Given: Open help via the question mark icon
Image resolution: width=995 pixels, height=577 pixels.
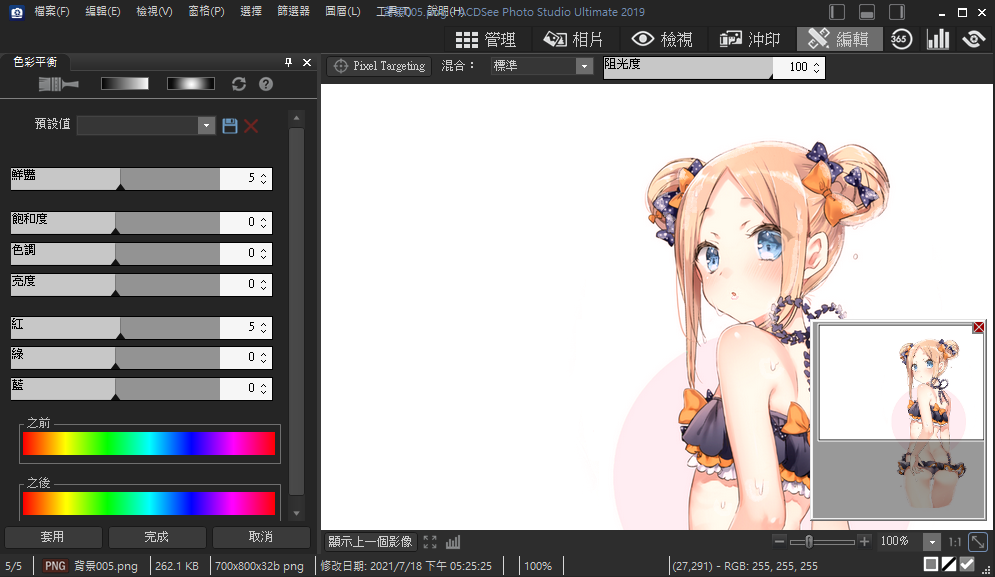Looking at the screenshot, I should point(266,84).
